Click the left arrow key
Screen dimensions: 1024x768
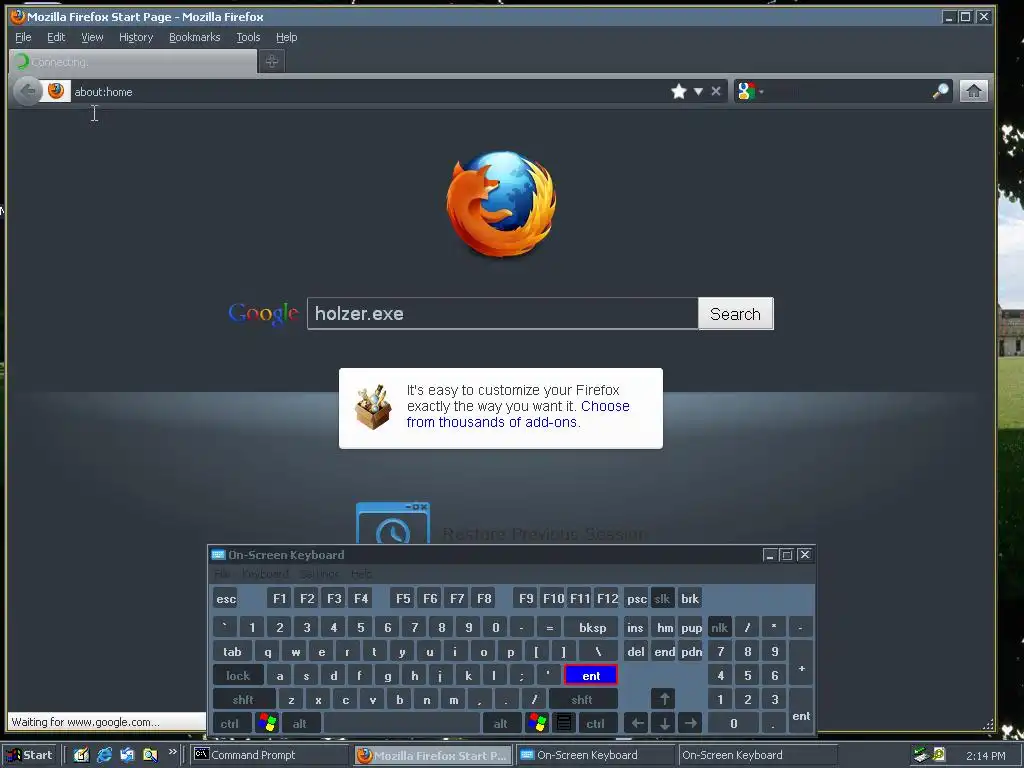[x=637, y=724]
